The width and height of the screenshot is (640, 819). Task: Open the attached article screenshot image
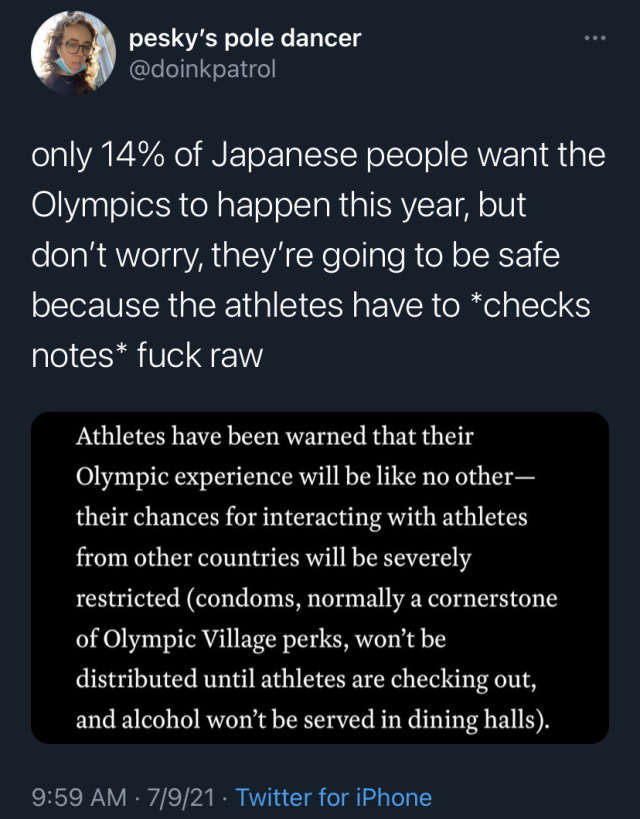320,577
